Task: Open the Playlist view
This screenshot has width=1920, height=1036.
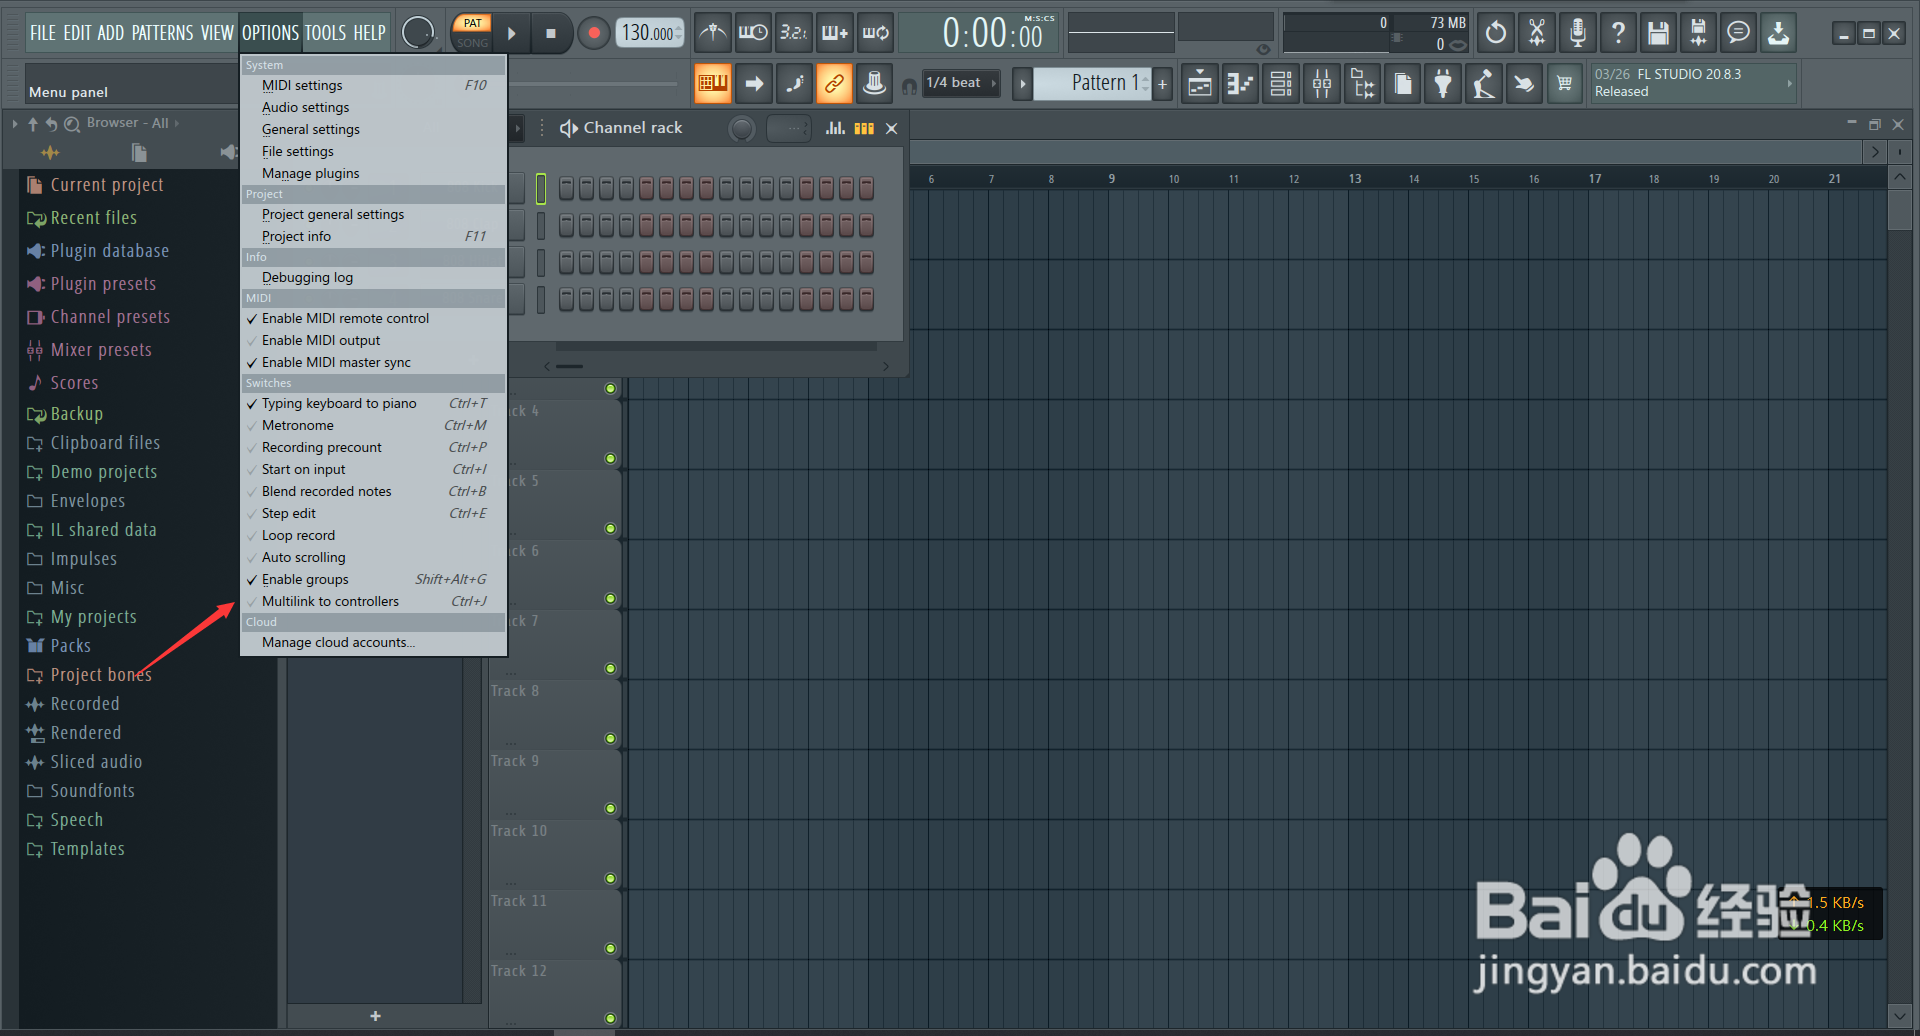Action: point(1199,83)
